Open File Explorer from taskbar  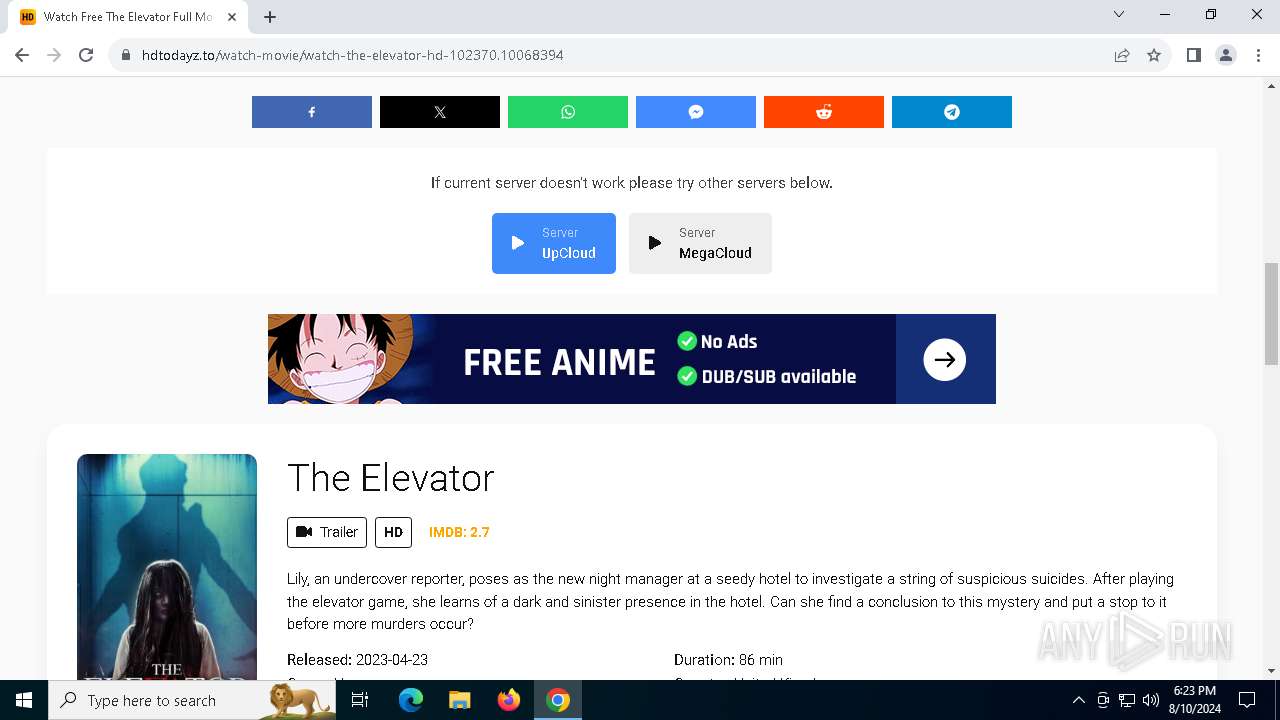pyautogui.click(x=459, y=700)
